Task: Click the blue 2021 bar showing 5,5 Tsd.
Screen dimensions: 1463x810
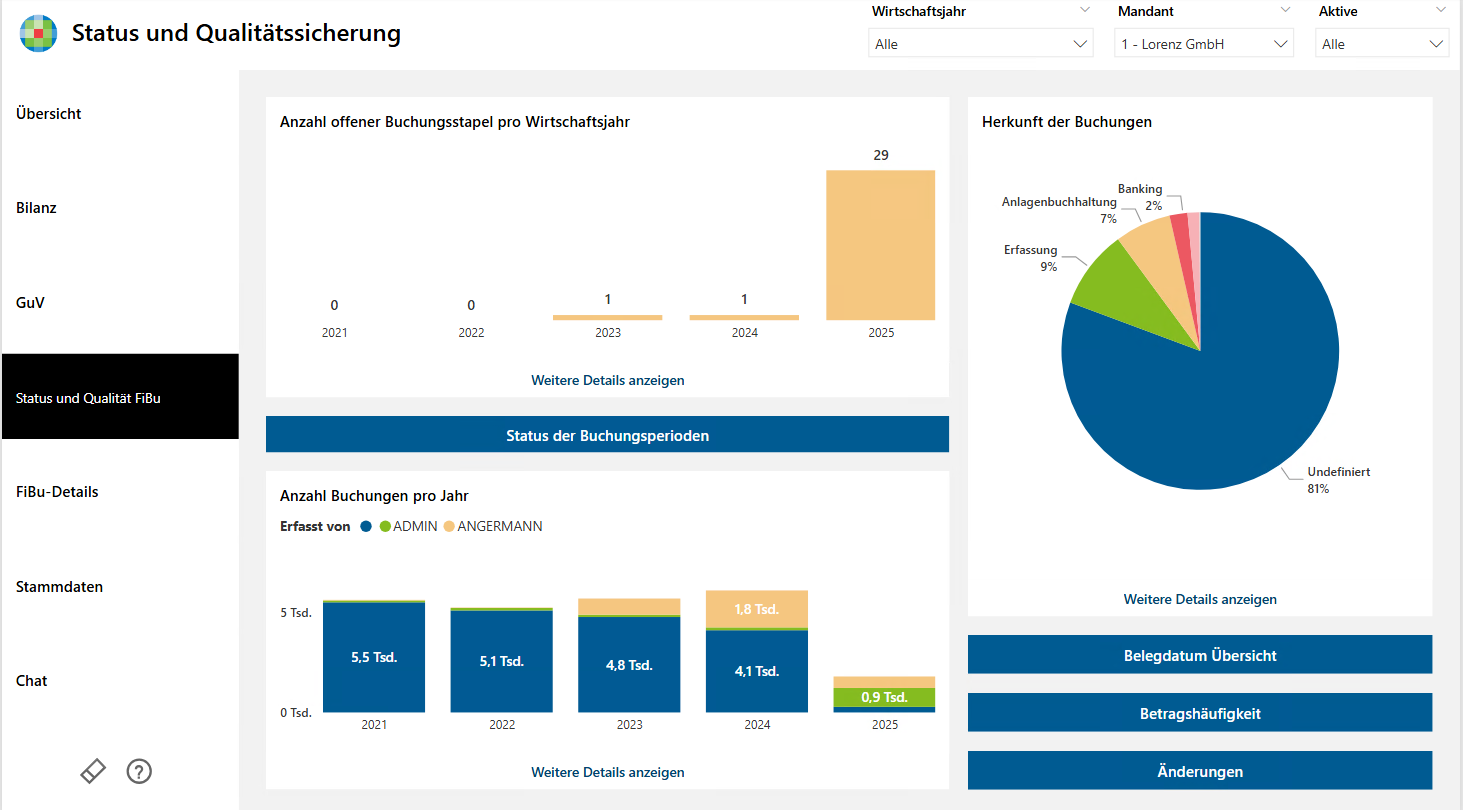Action: [374, 658]
